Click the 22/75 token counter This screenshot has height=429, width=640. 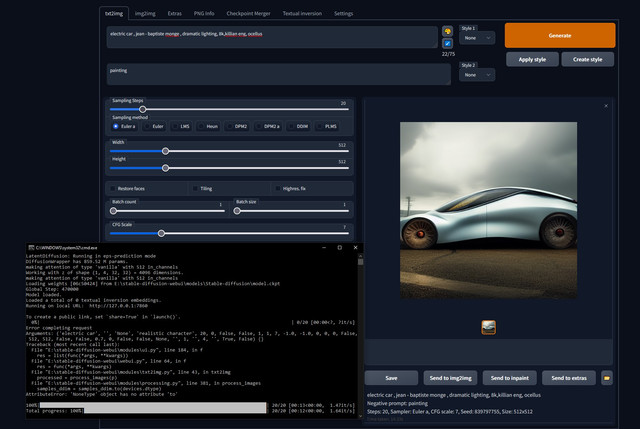pos(448,54)
